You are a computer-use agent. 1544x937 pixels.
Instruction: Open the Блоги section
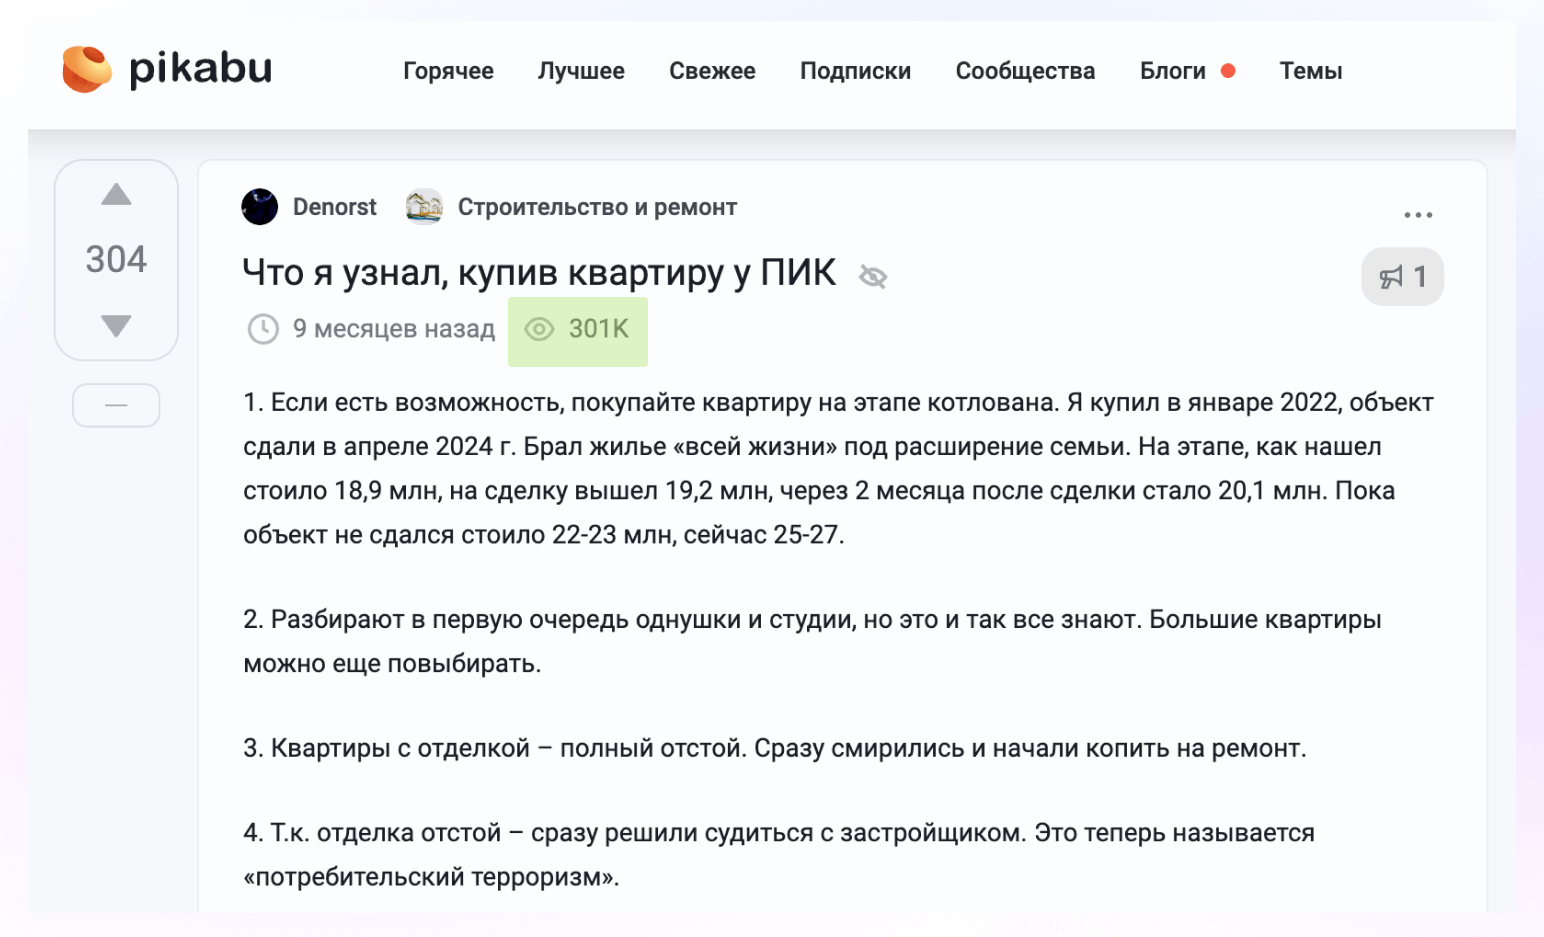1172,71
